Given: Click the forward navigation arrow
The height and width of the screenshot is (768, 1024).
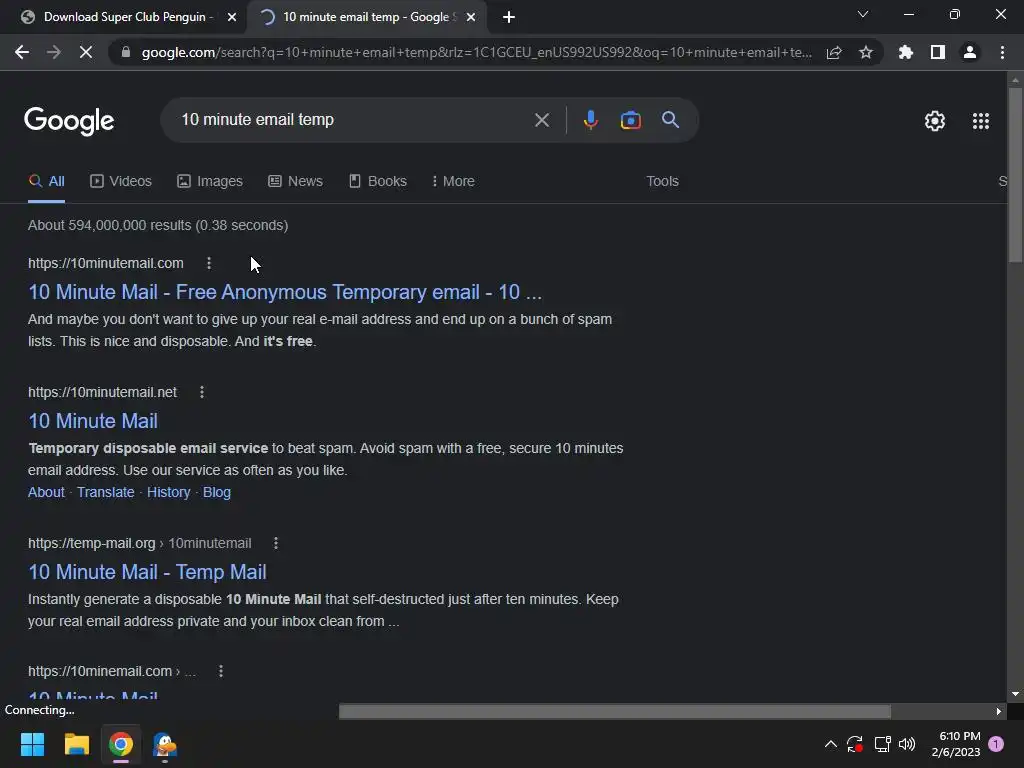Looking at the screenshot, I should (54, 52).
